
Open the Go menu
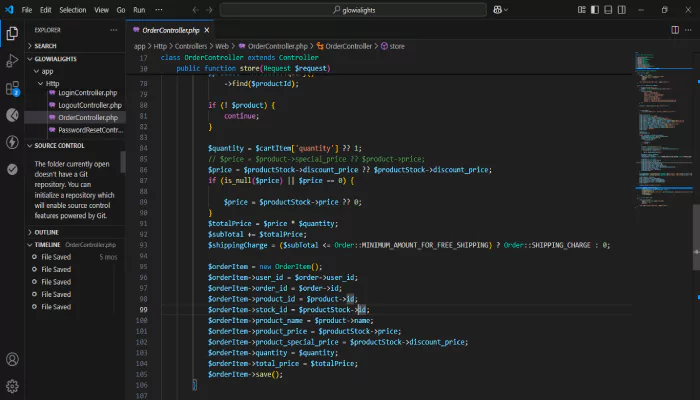121,10
